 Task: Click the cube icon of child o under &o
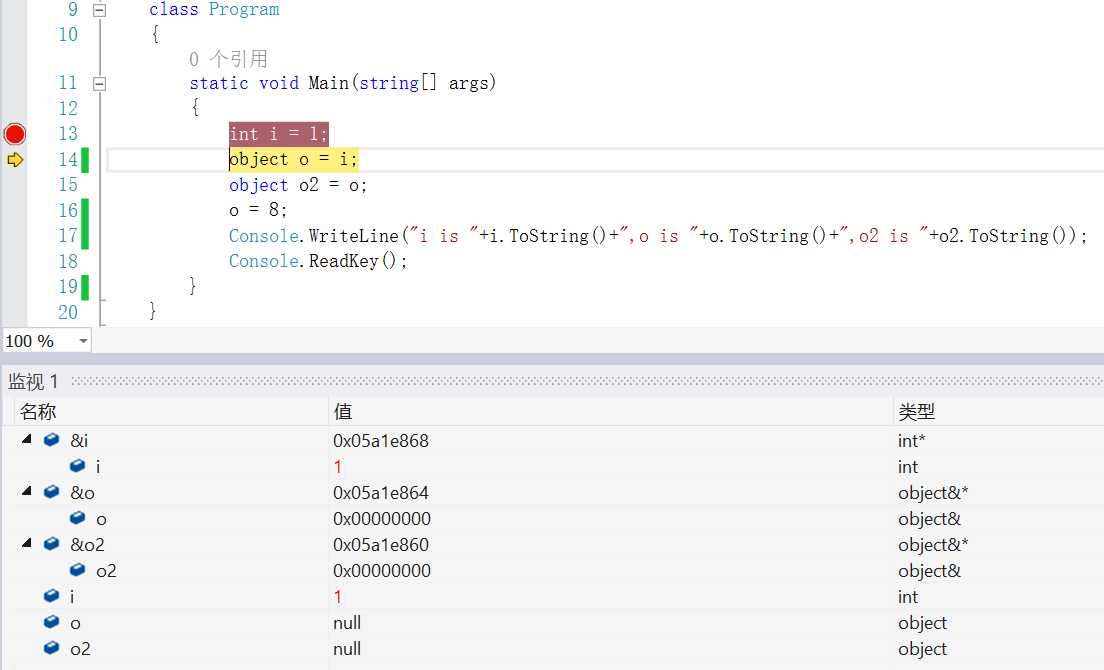pos(77,518)
